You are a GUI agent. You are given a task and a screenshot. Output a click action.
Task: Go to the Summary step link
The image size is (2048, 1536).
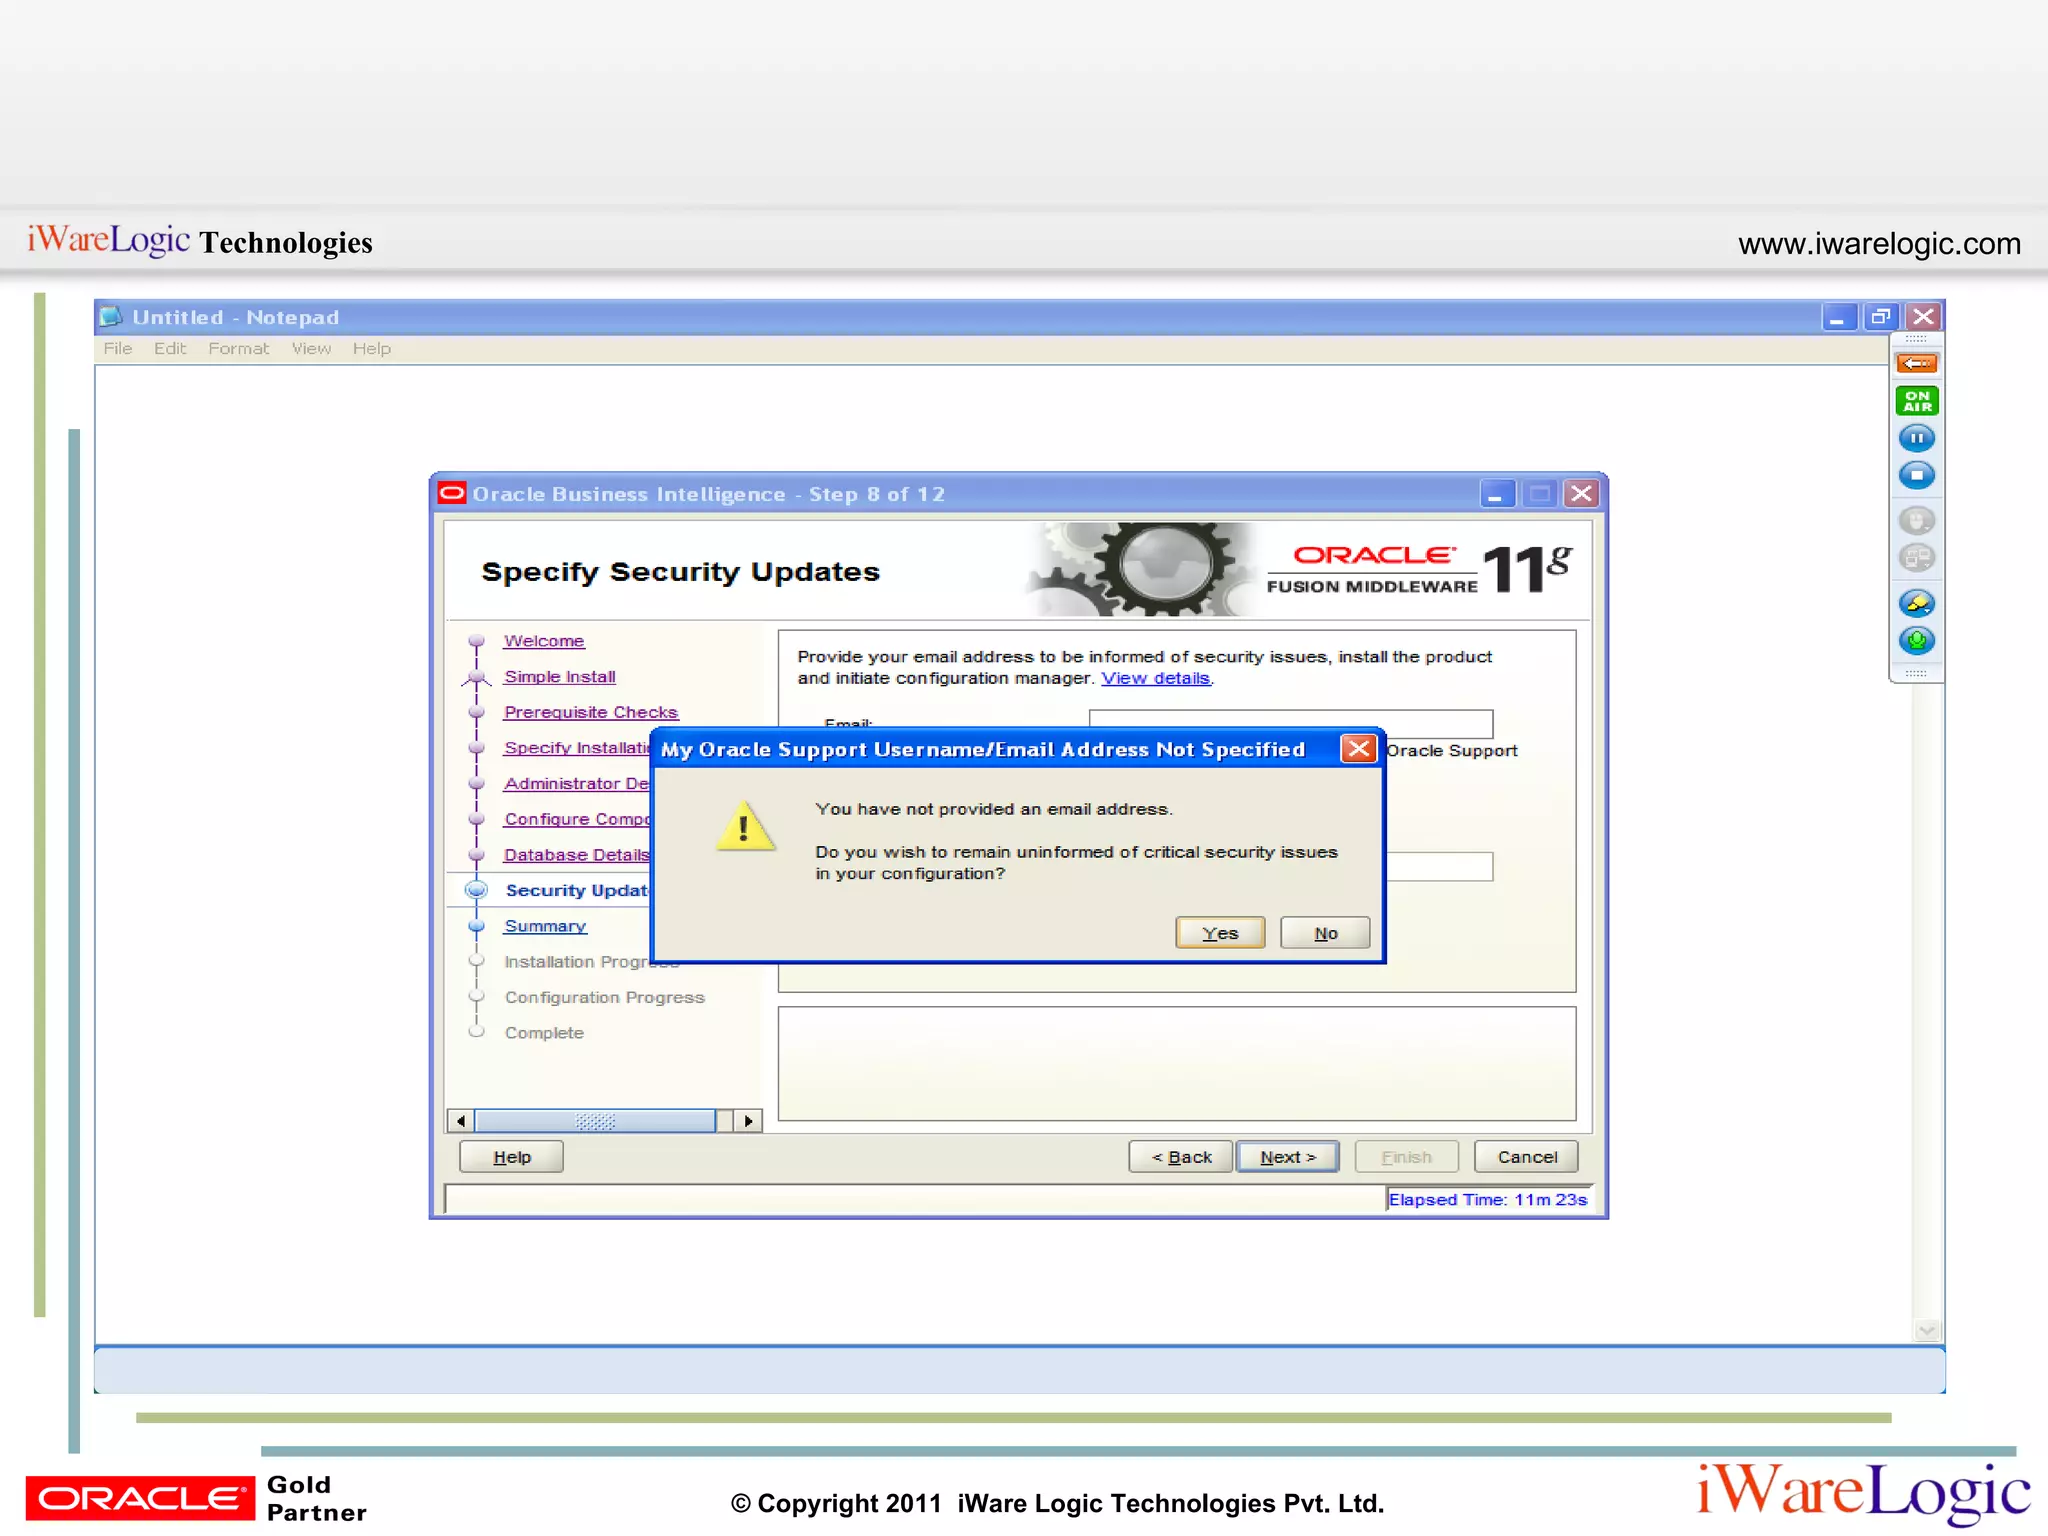click(x=545, y=926)
